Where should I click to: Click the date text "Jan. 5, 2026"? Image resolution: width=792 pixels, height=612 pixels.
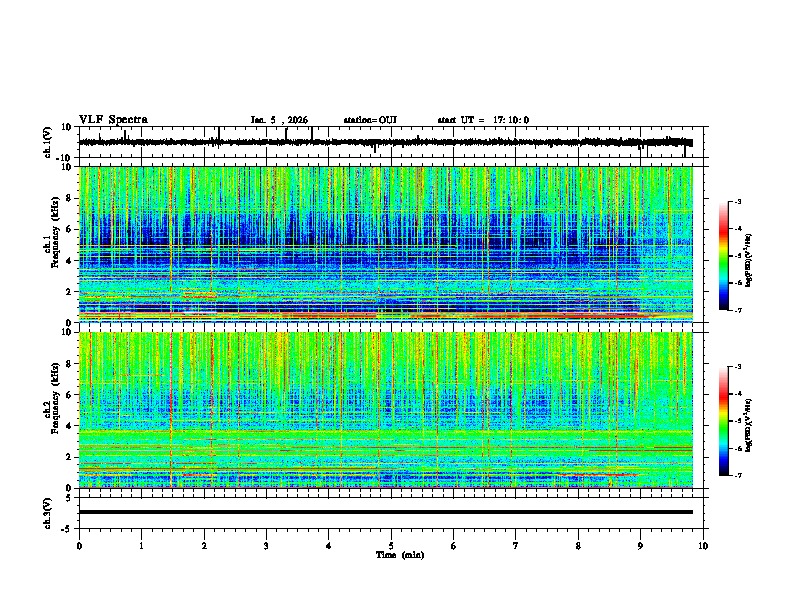click(279, 120)
